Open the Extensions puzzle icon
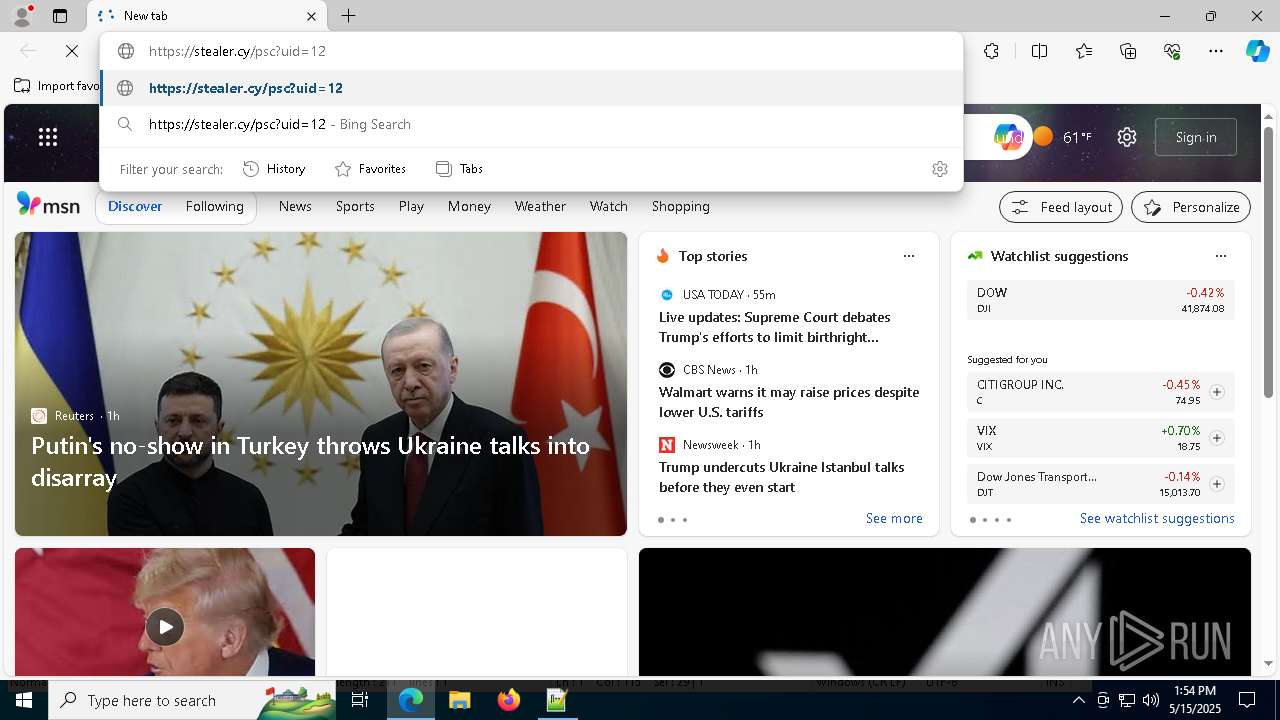The image size is (1280, 720). point(991,51)
